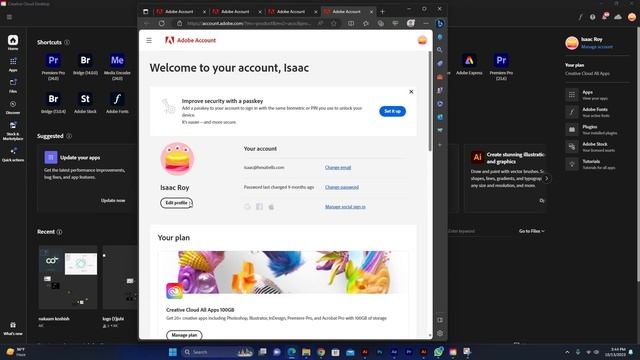Open Apps section in Creative Cloud sidebar

click(13, 64)
